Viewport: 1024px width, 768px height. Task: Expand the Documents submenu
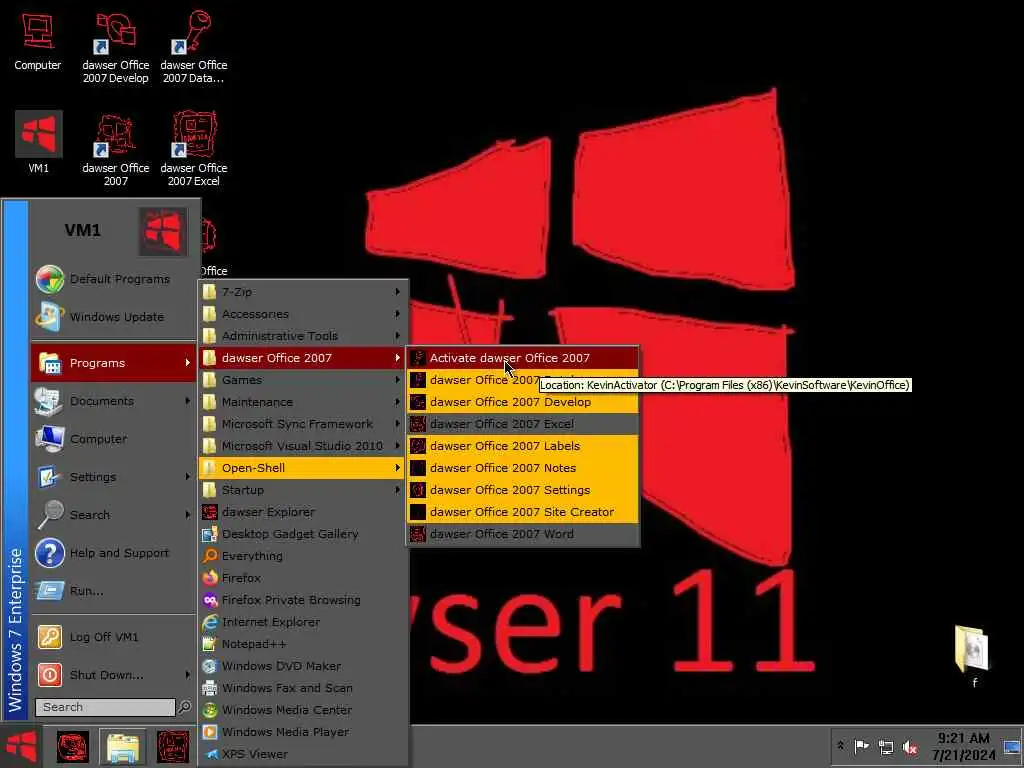(x=113, y=401)
